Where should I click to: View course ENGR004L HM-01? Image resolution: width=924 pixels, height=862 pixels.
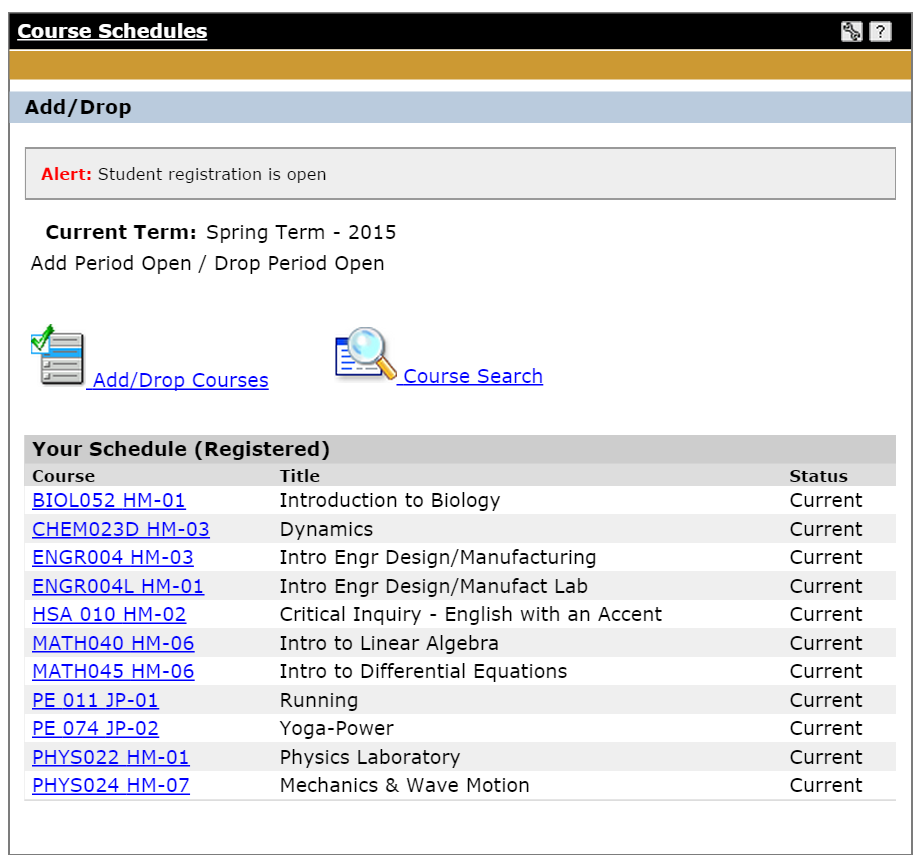118,586
